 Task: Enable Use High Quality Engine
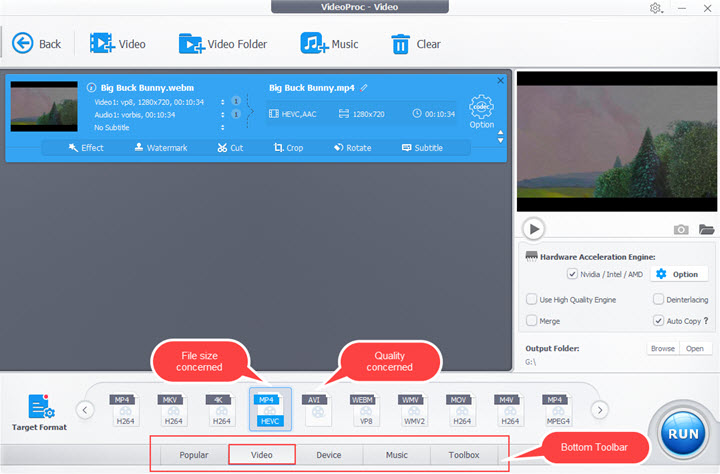point(531,299)
